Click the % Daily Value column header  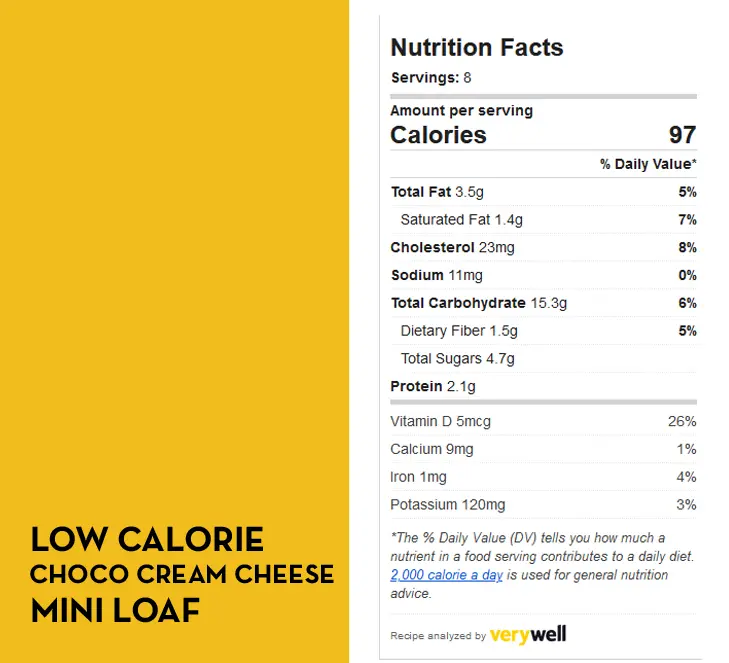coord(648,164)
